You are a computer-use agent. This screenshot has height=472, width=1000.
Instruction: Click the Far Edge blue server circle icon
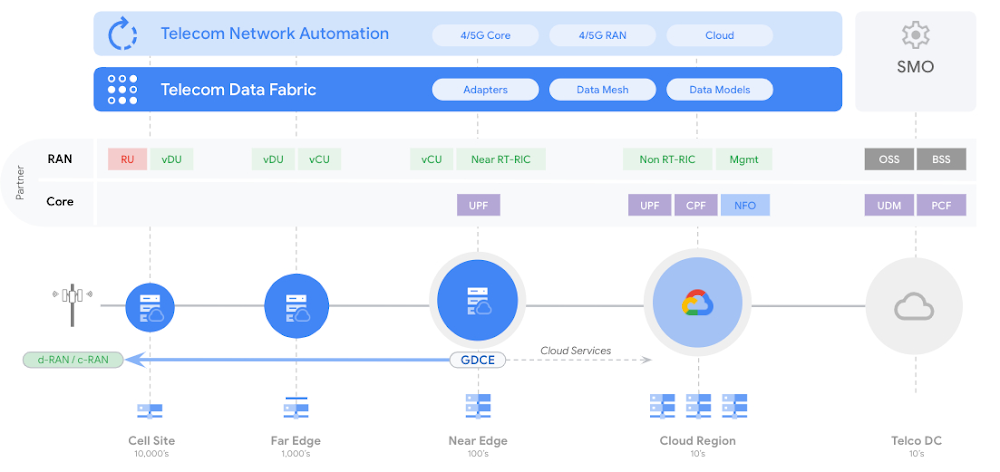tap(297, 306)
